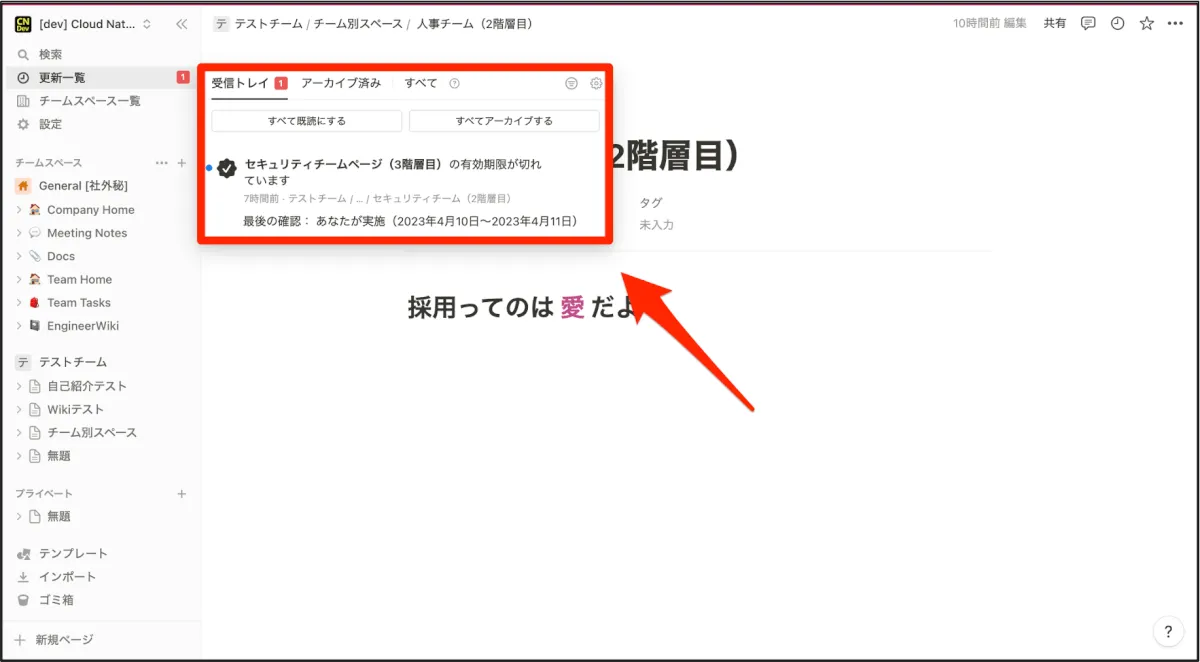The height and width of the screenshot is (662, 1200).
Task: Click 人事チーム（2階層目） in breadcrumb
Action: coord(474,24)
